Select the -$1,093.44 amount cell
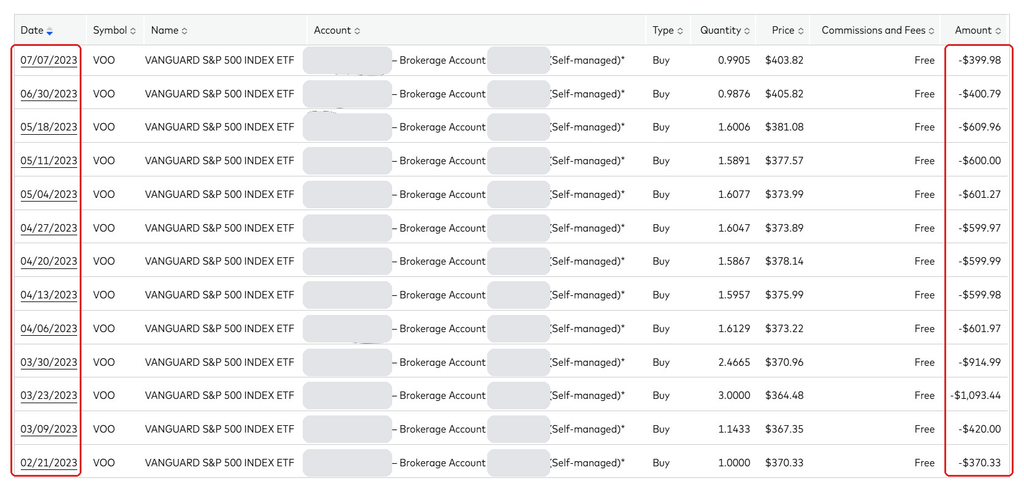The image size is (1024, 492). point(976,396)
